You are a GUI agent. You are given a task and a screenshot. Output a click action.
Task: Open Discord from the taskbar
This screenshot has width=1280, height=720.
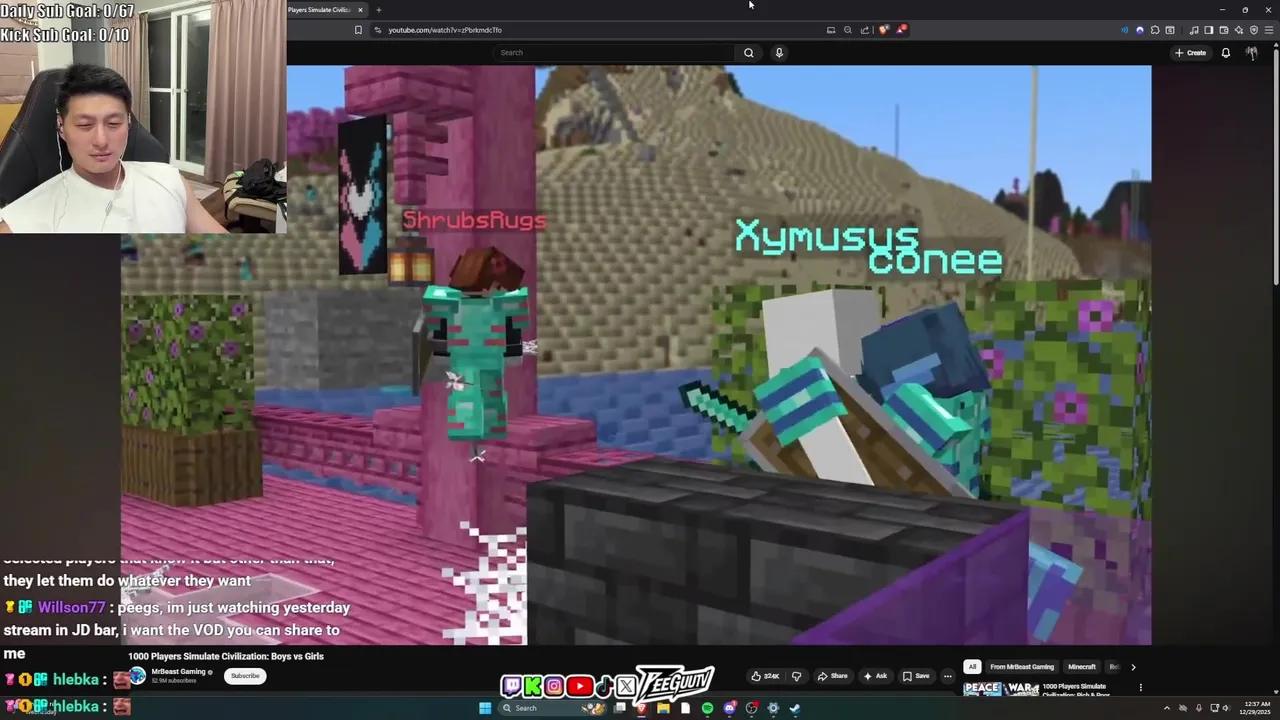coord(730,708)
